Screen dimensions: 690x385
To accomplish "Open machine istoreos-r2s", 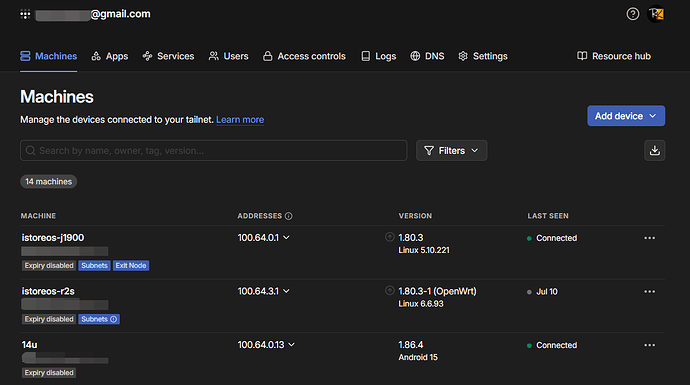I will 48,291.
